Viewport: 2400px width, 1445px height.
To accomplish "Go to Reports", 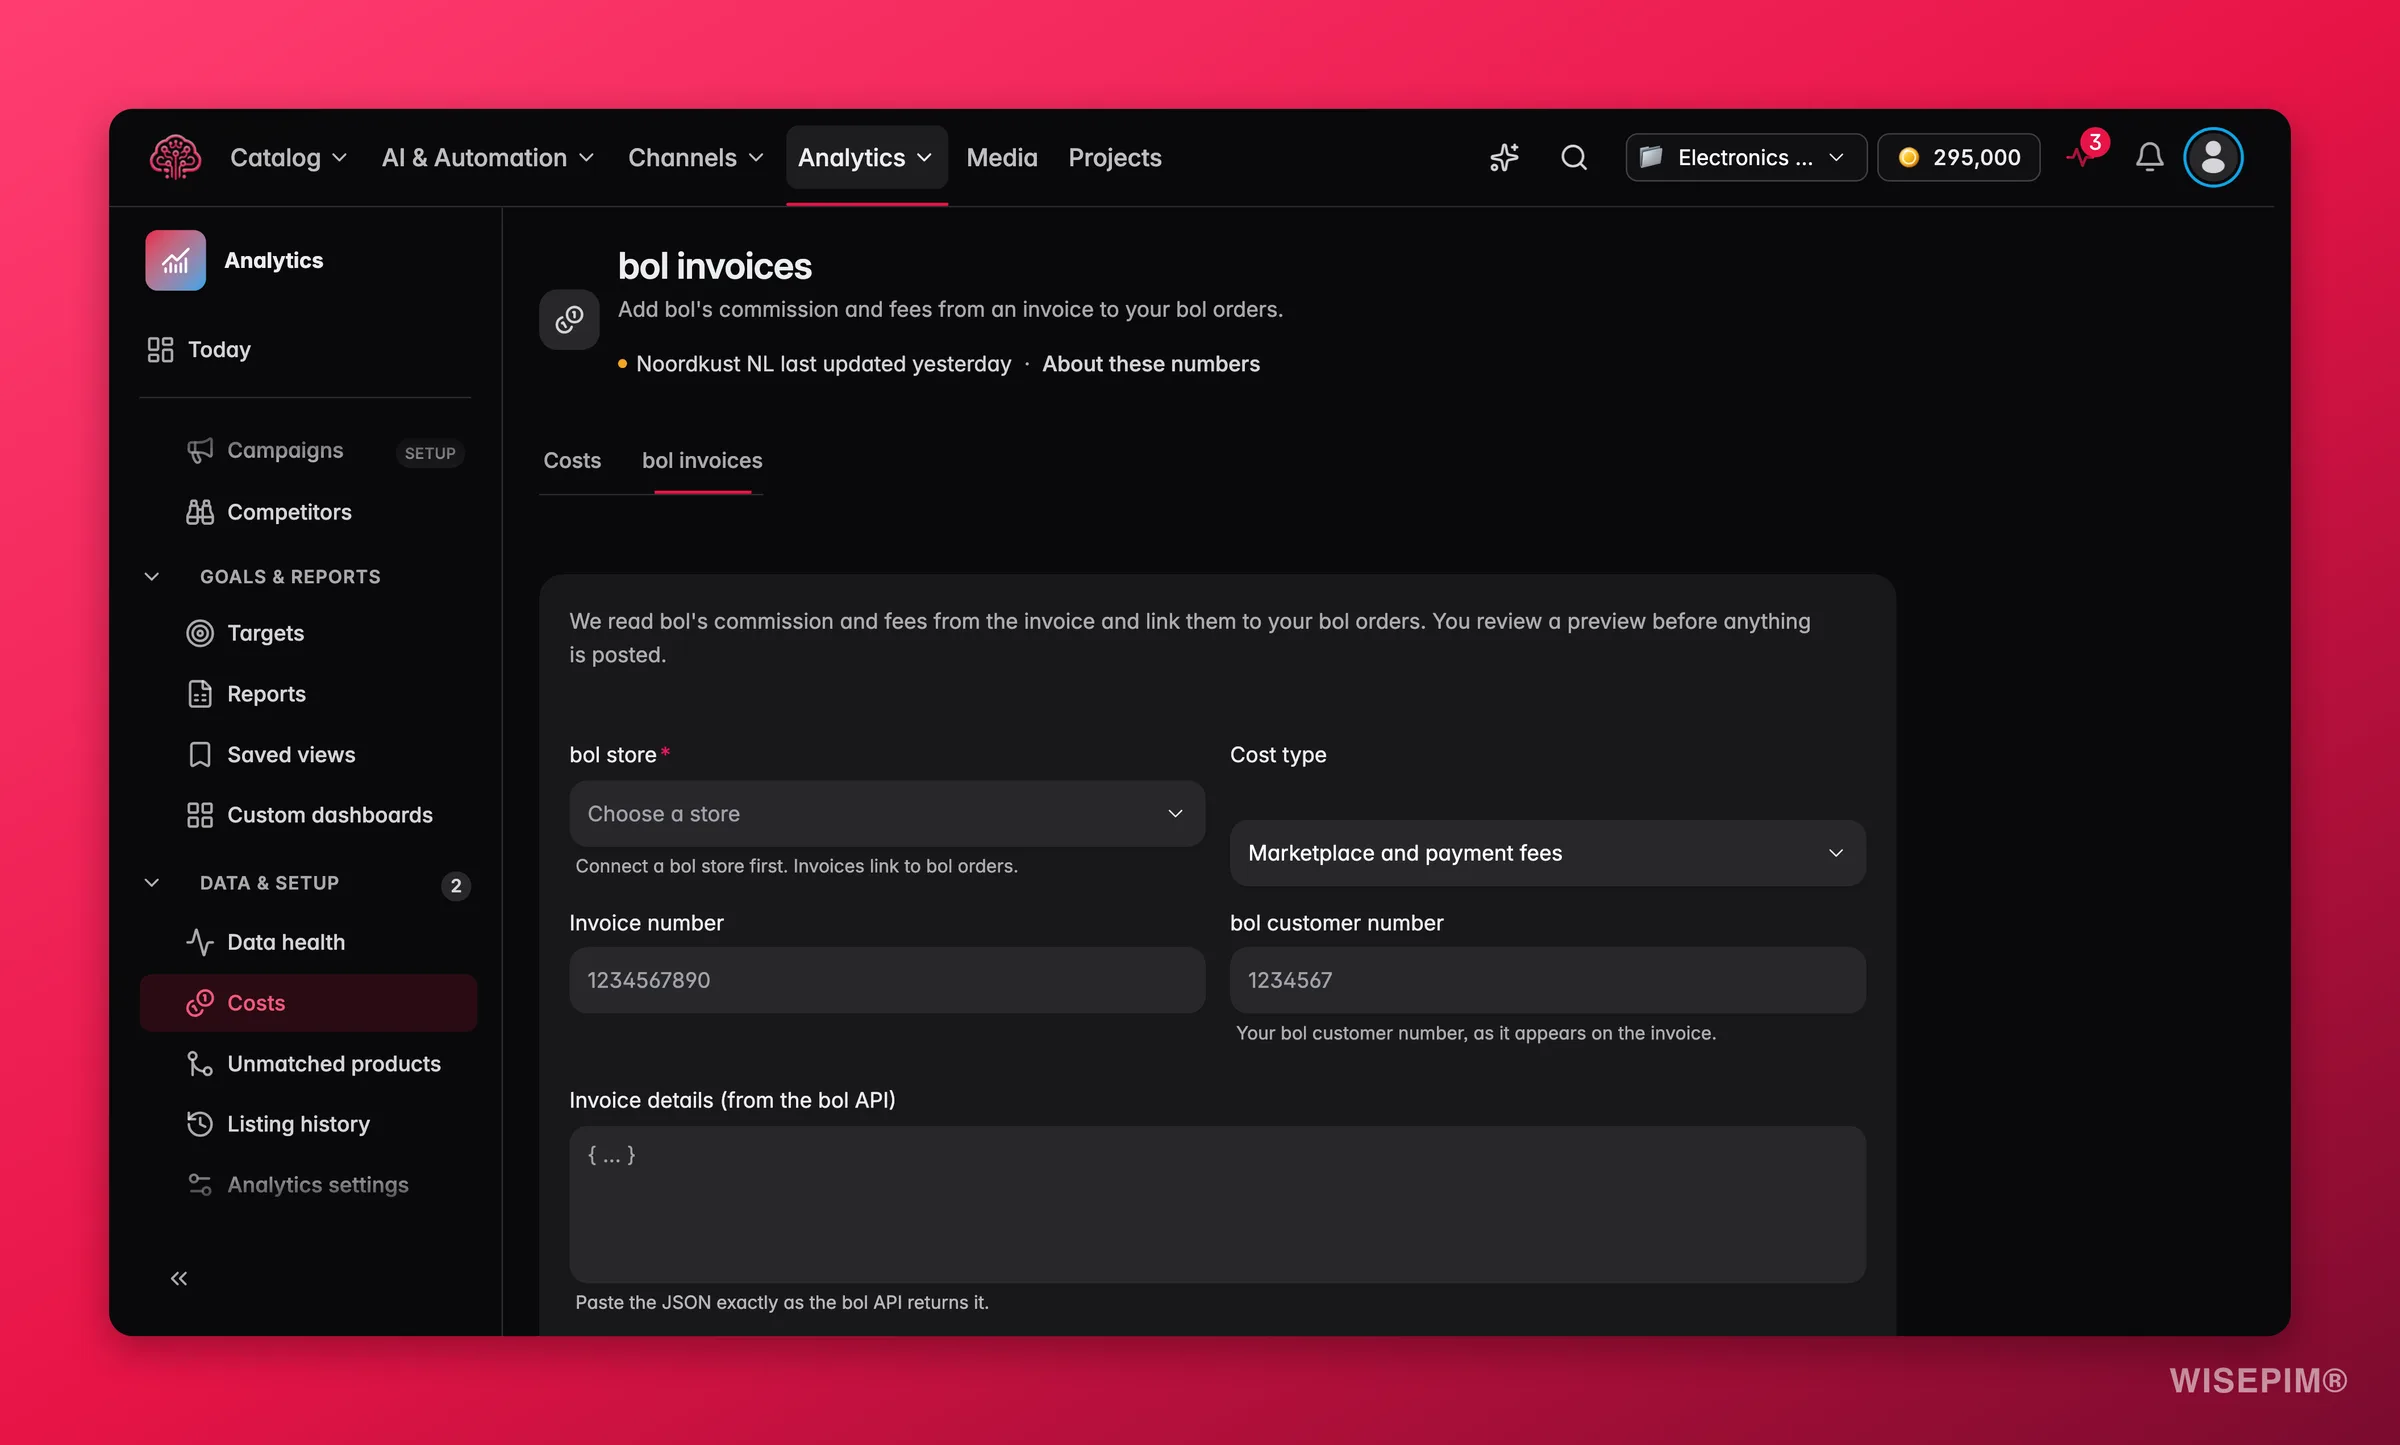I will pos(308,694).
